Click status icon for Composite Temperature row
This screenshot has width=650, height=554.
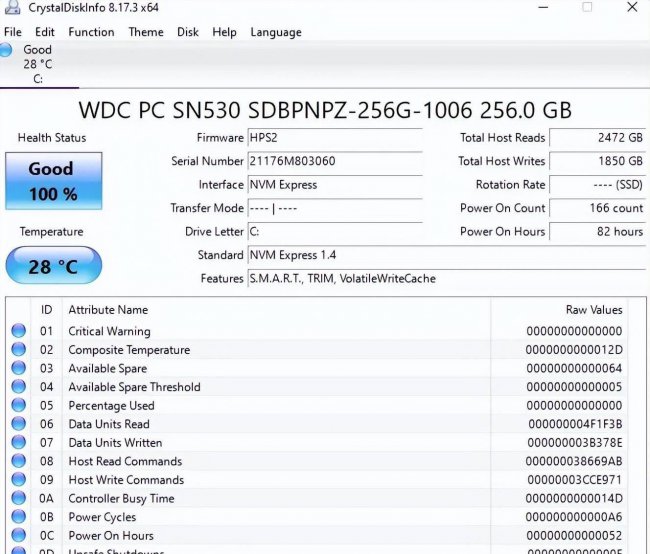click(x=18, y=350)
